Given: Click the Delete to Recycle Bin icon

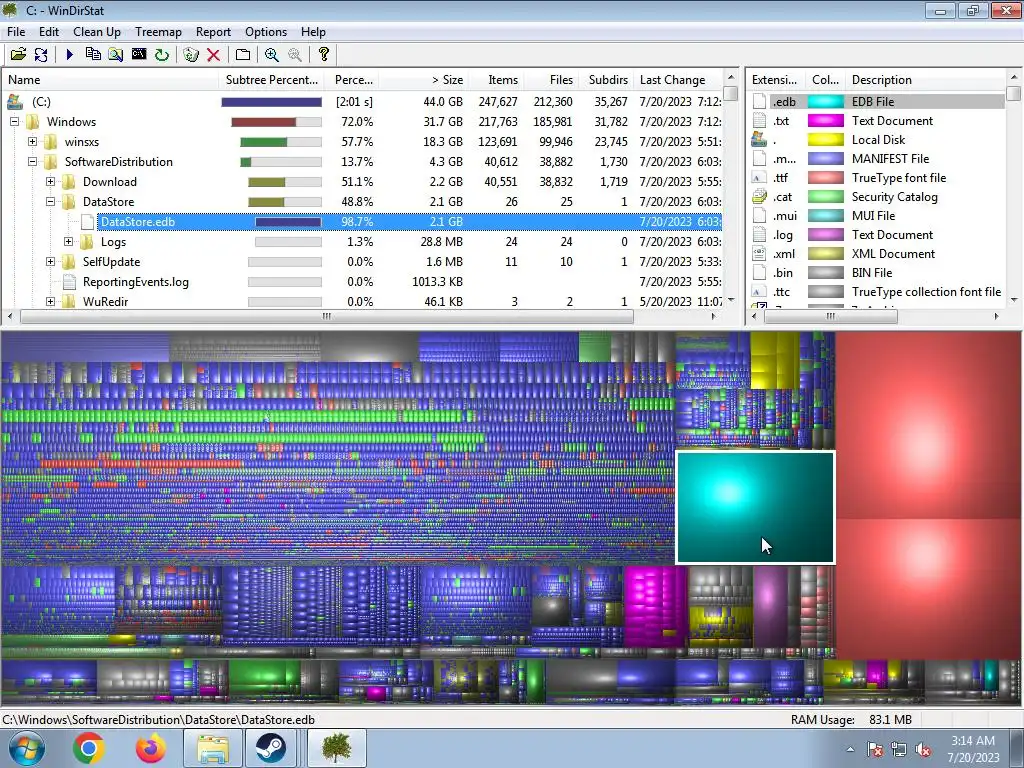Looking at the screenshot, I should tap(191, 55).
